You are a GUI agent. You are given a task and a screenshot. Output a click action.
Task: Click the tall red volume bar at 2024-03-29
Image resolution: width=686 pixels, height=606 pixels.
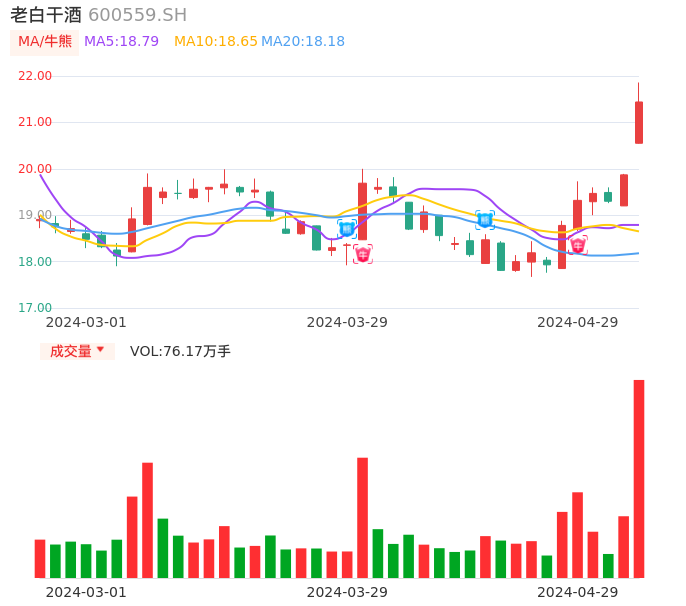tap(363, 518)
